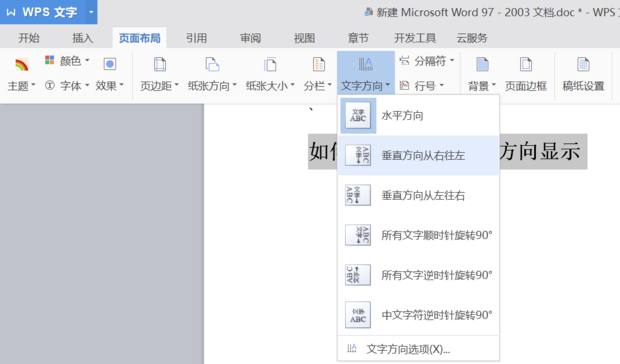
Task: Select the 页面布局 tab
Action: [140, 38]
